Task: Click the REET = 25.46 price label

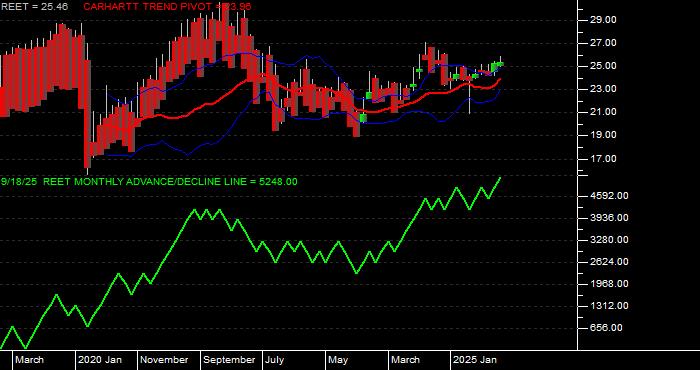Action: [34, 7]
